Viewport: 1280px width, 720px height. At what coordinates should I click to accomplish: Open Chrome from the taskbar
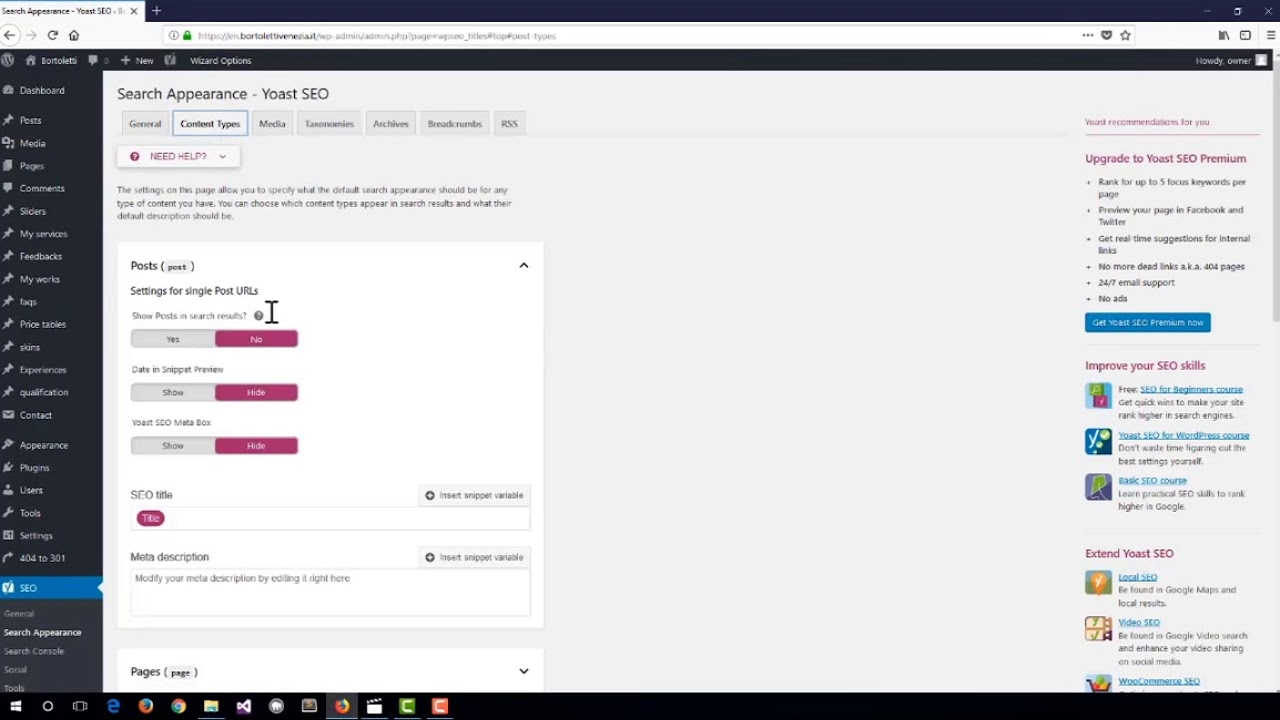[178, 706]
